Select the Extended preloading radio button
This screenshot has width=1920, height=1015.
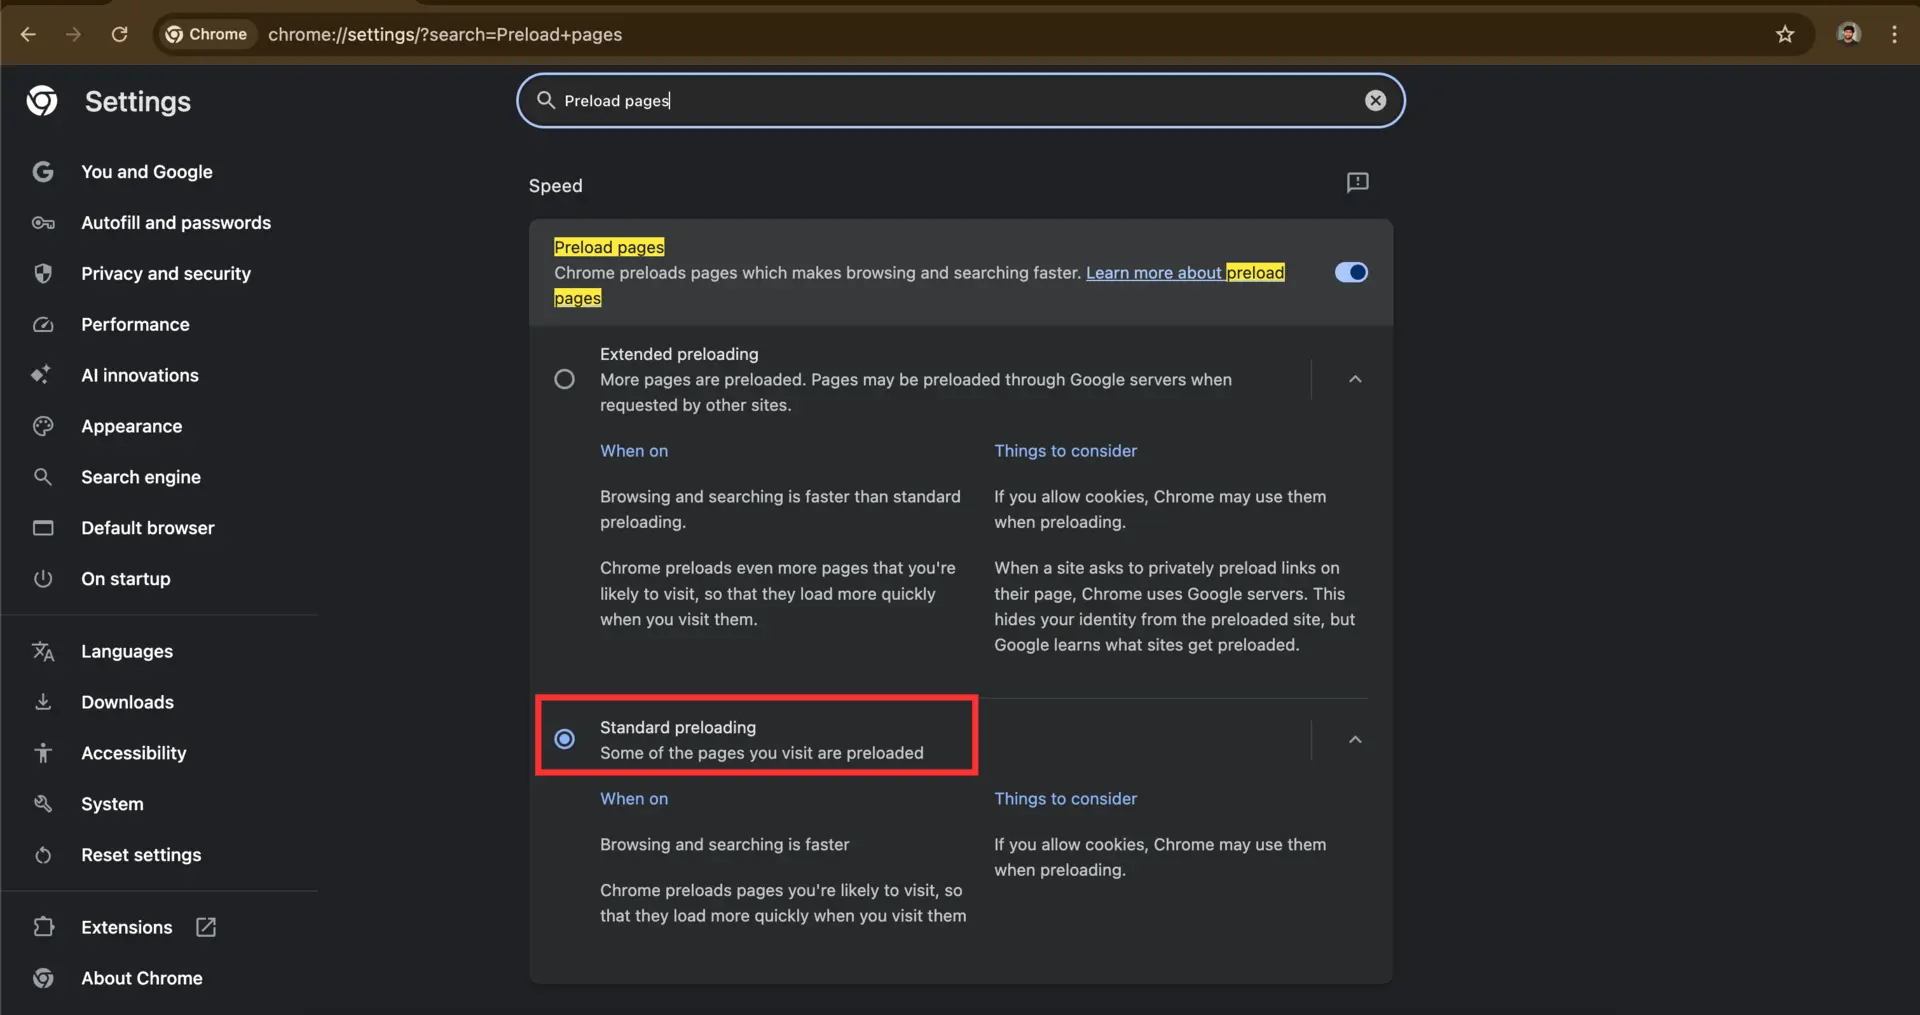[x=564, y=379]
